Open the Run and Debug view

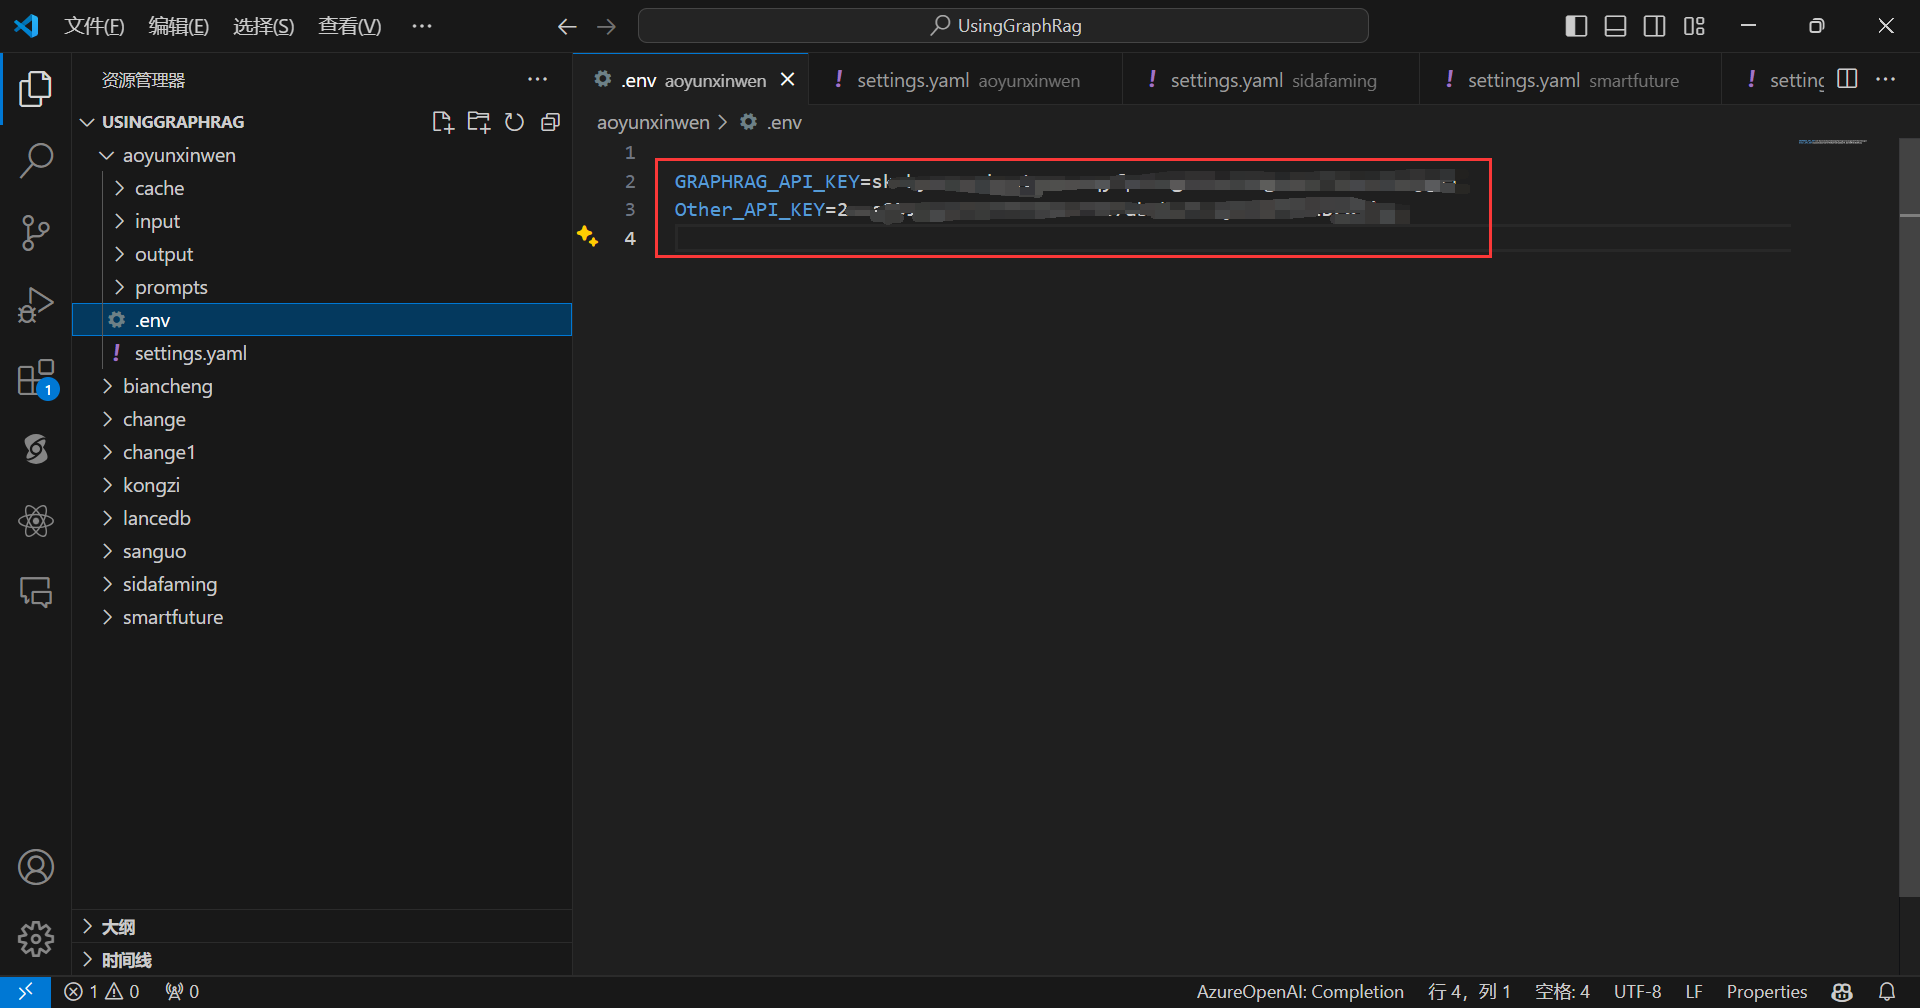point(36,305)
